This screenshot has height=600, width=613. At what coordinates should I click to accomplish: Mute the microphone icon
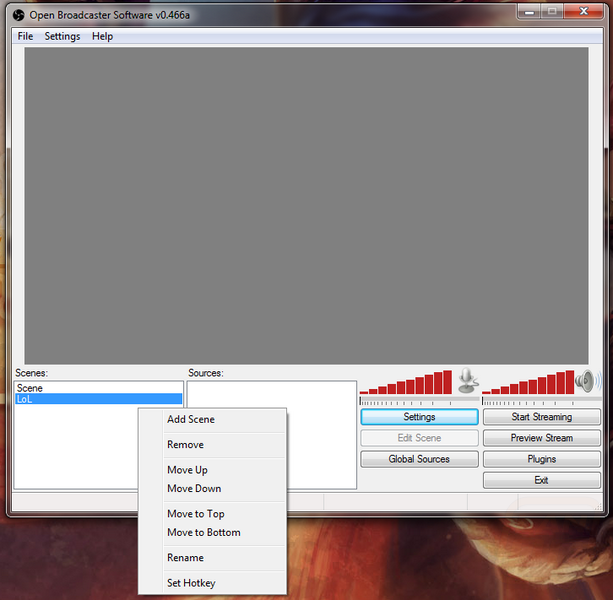coord(468,380)
